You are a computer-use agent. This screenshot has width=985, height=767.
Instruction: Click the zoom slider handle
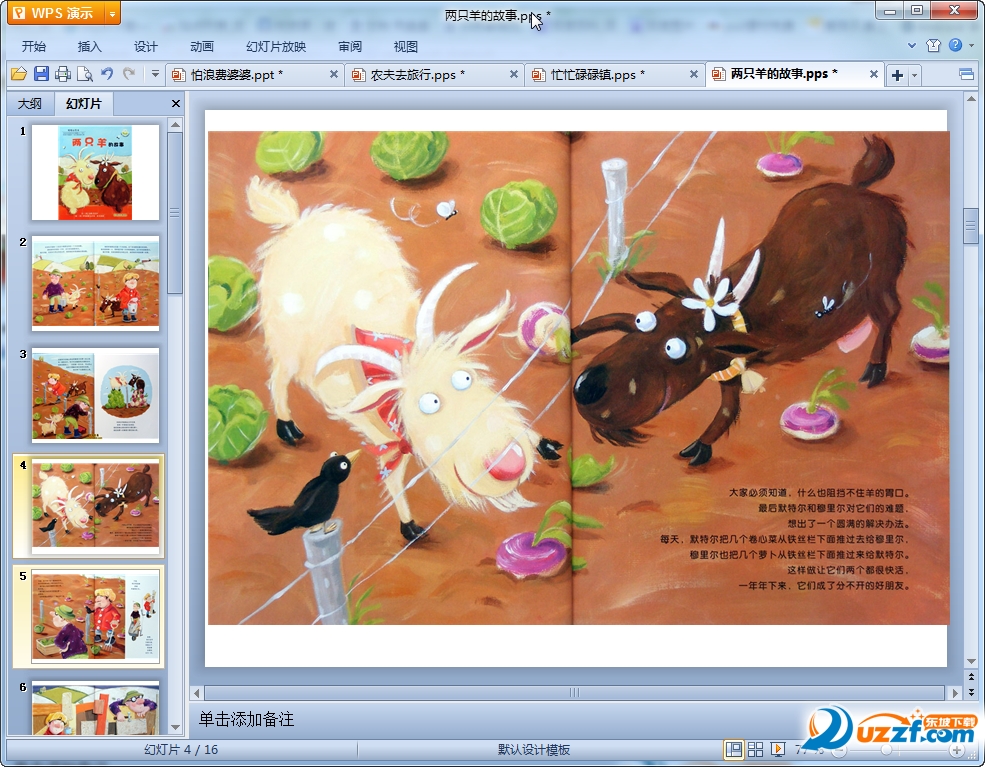(886, 750)
